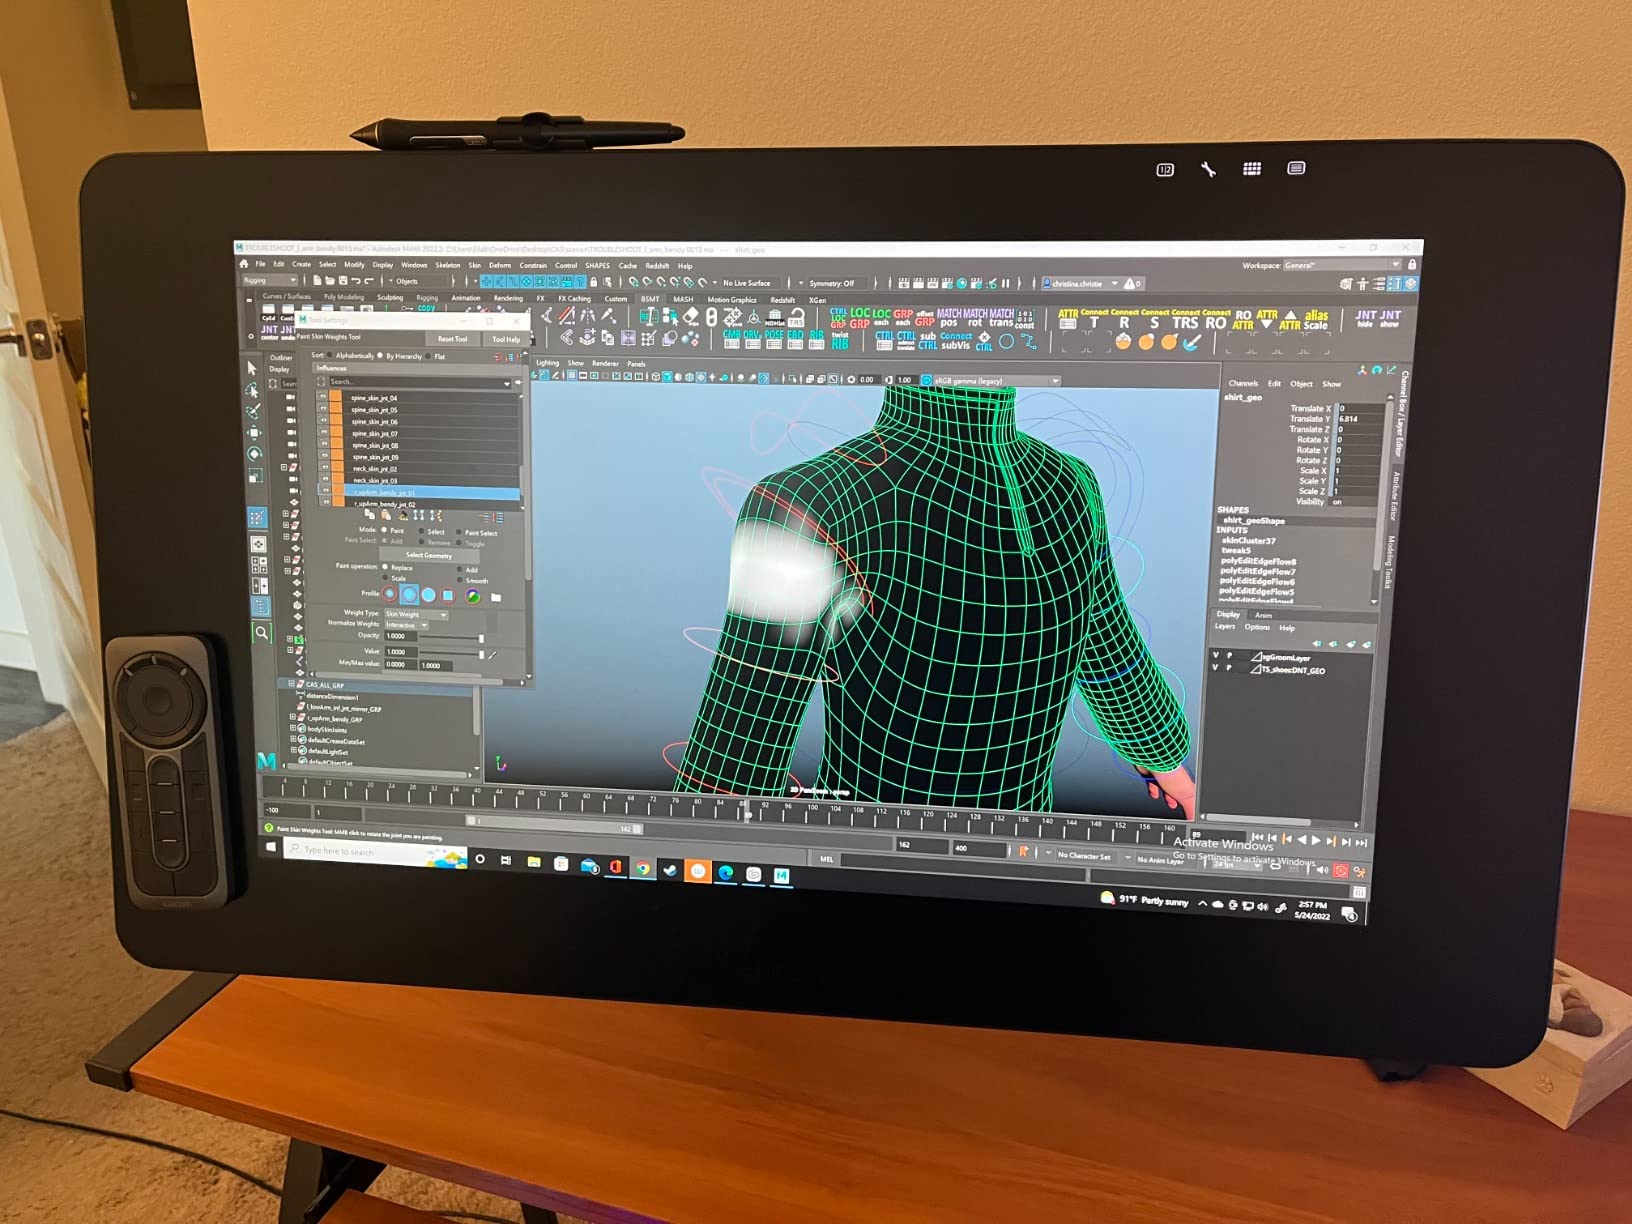Open the Weight Type dropdown
The height and width of the screenshot is (1224, 1632).
pyautogui.click(x=415, y=614)
